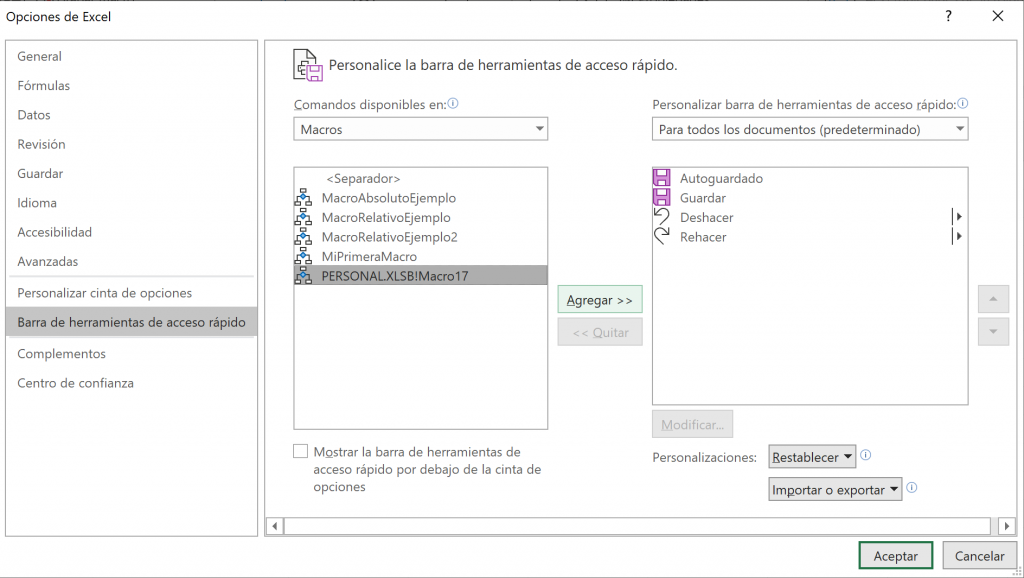Click the Guardar floppy disk icon
The image size is (1024, 578).
point(662,197)
